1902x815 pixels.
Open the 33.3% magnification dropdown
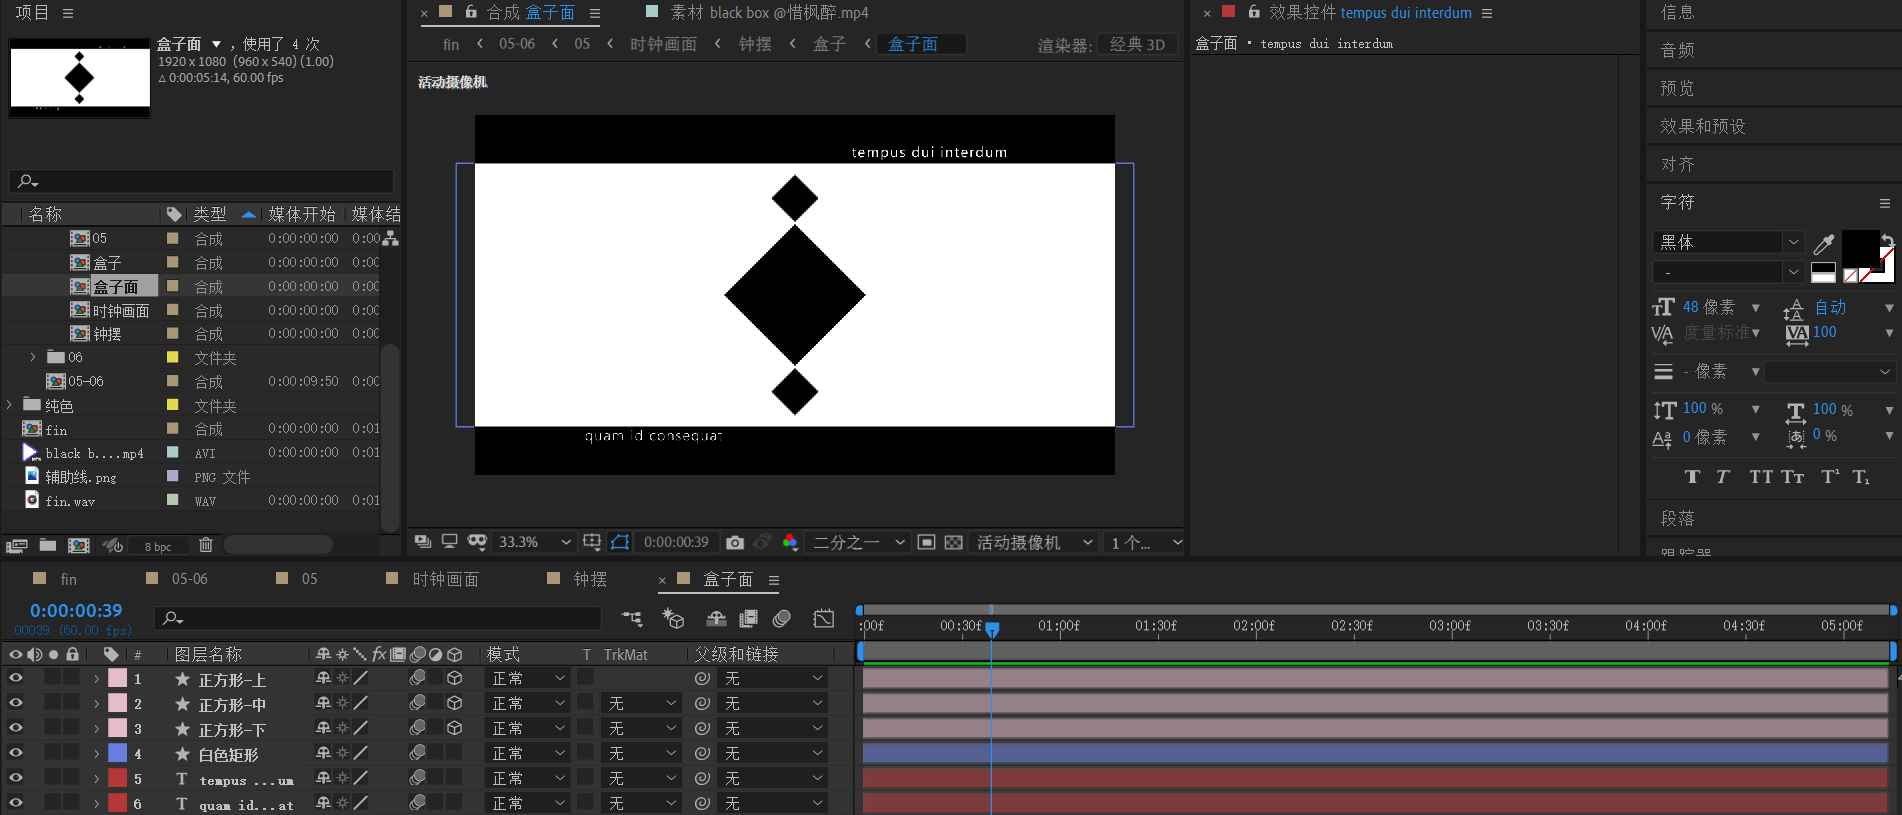click(x=535, y=542)
